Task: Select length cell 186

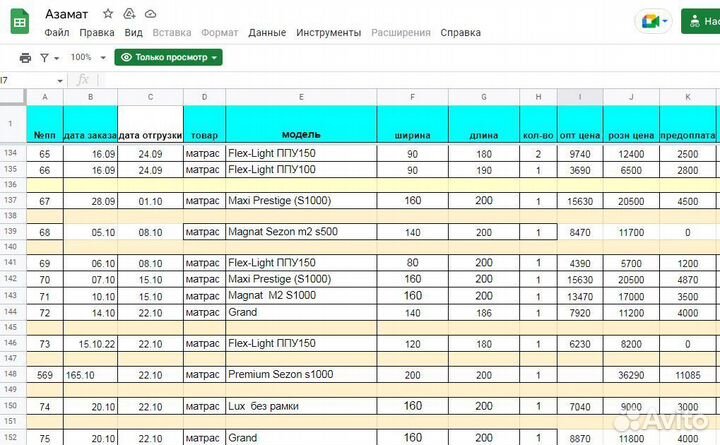Action: [x=484, y=313]
